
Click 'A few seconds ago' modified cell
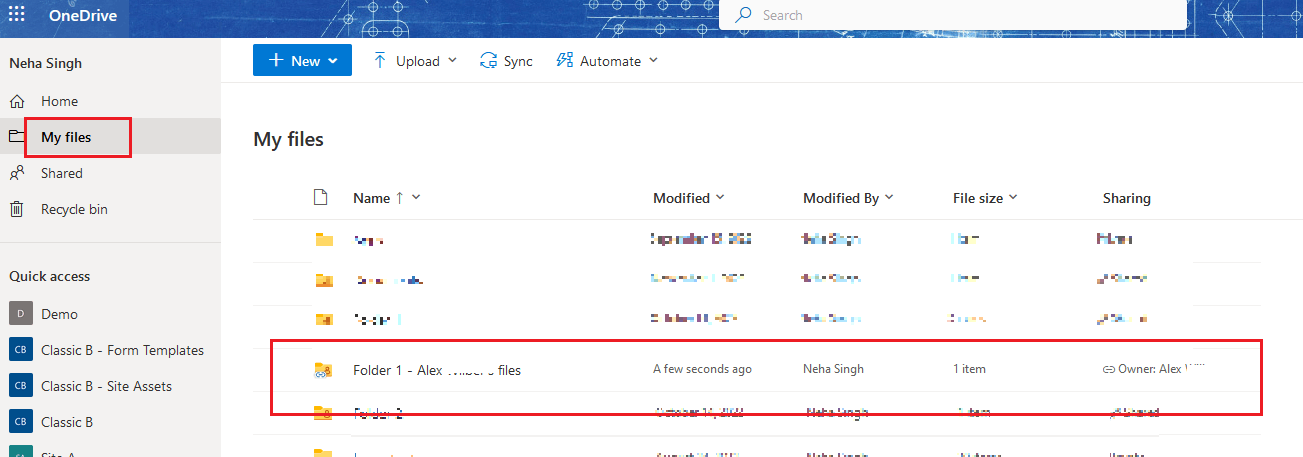[x=702, y=369]
